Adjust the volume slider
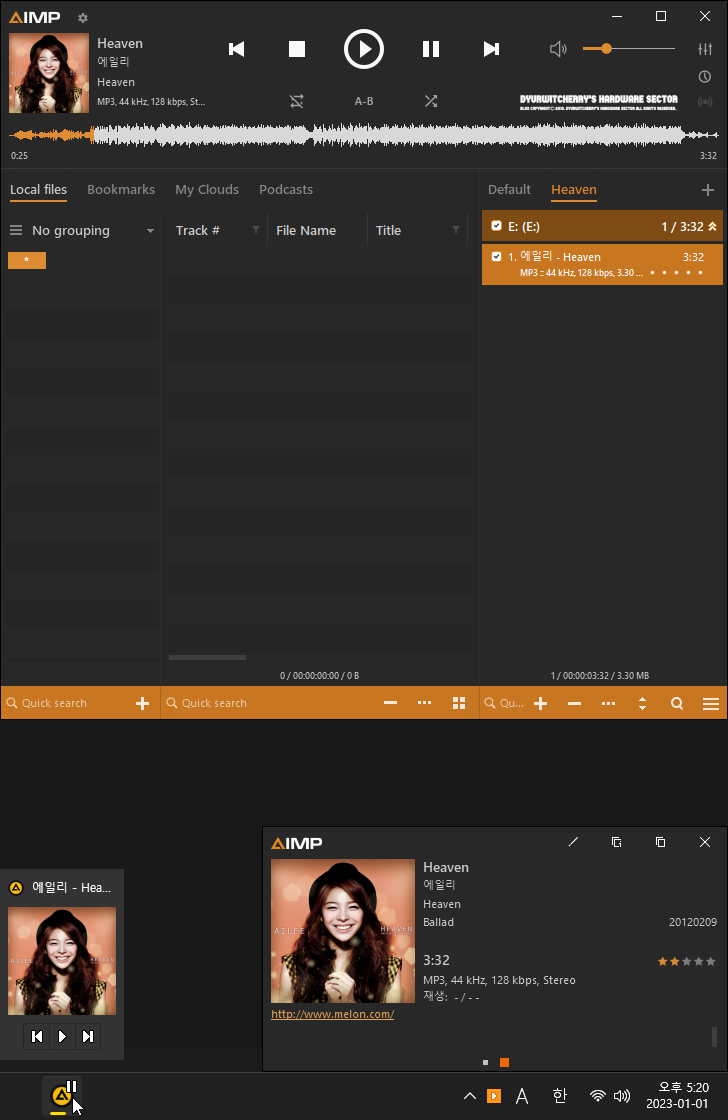The image size is (728, 1120). 629,49
